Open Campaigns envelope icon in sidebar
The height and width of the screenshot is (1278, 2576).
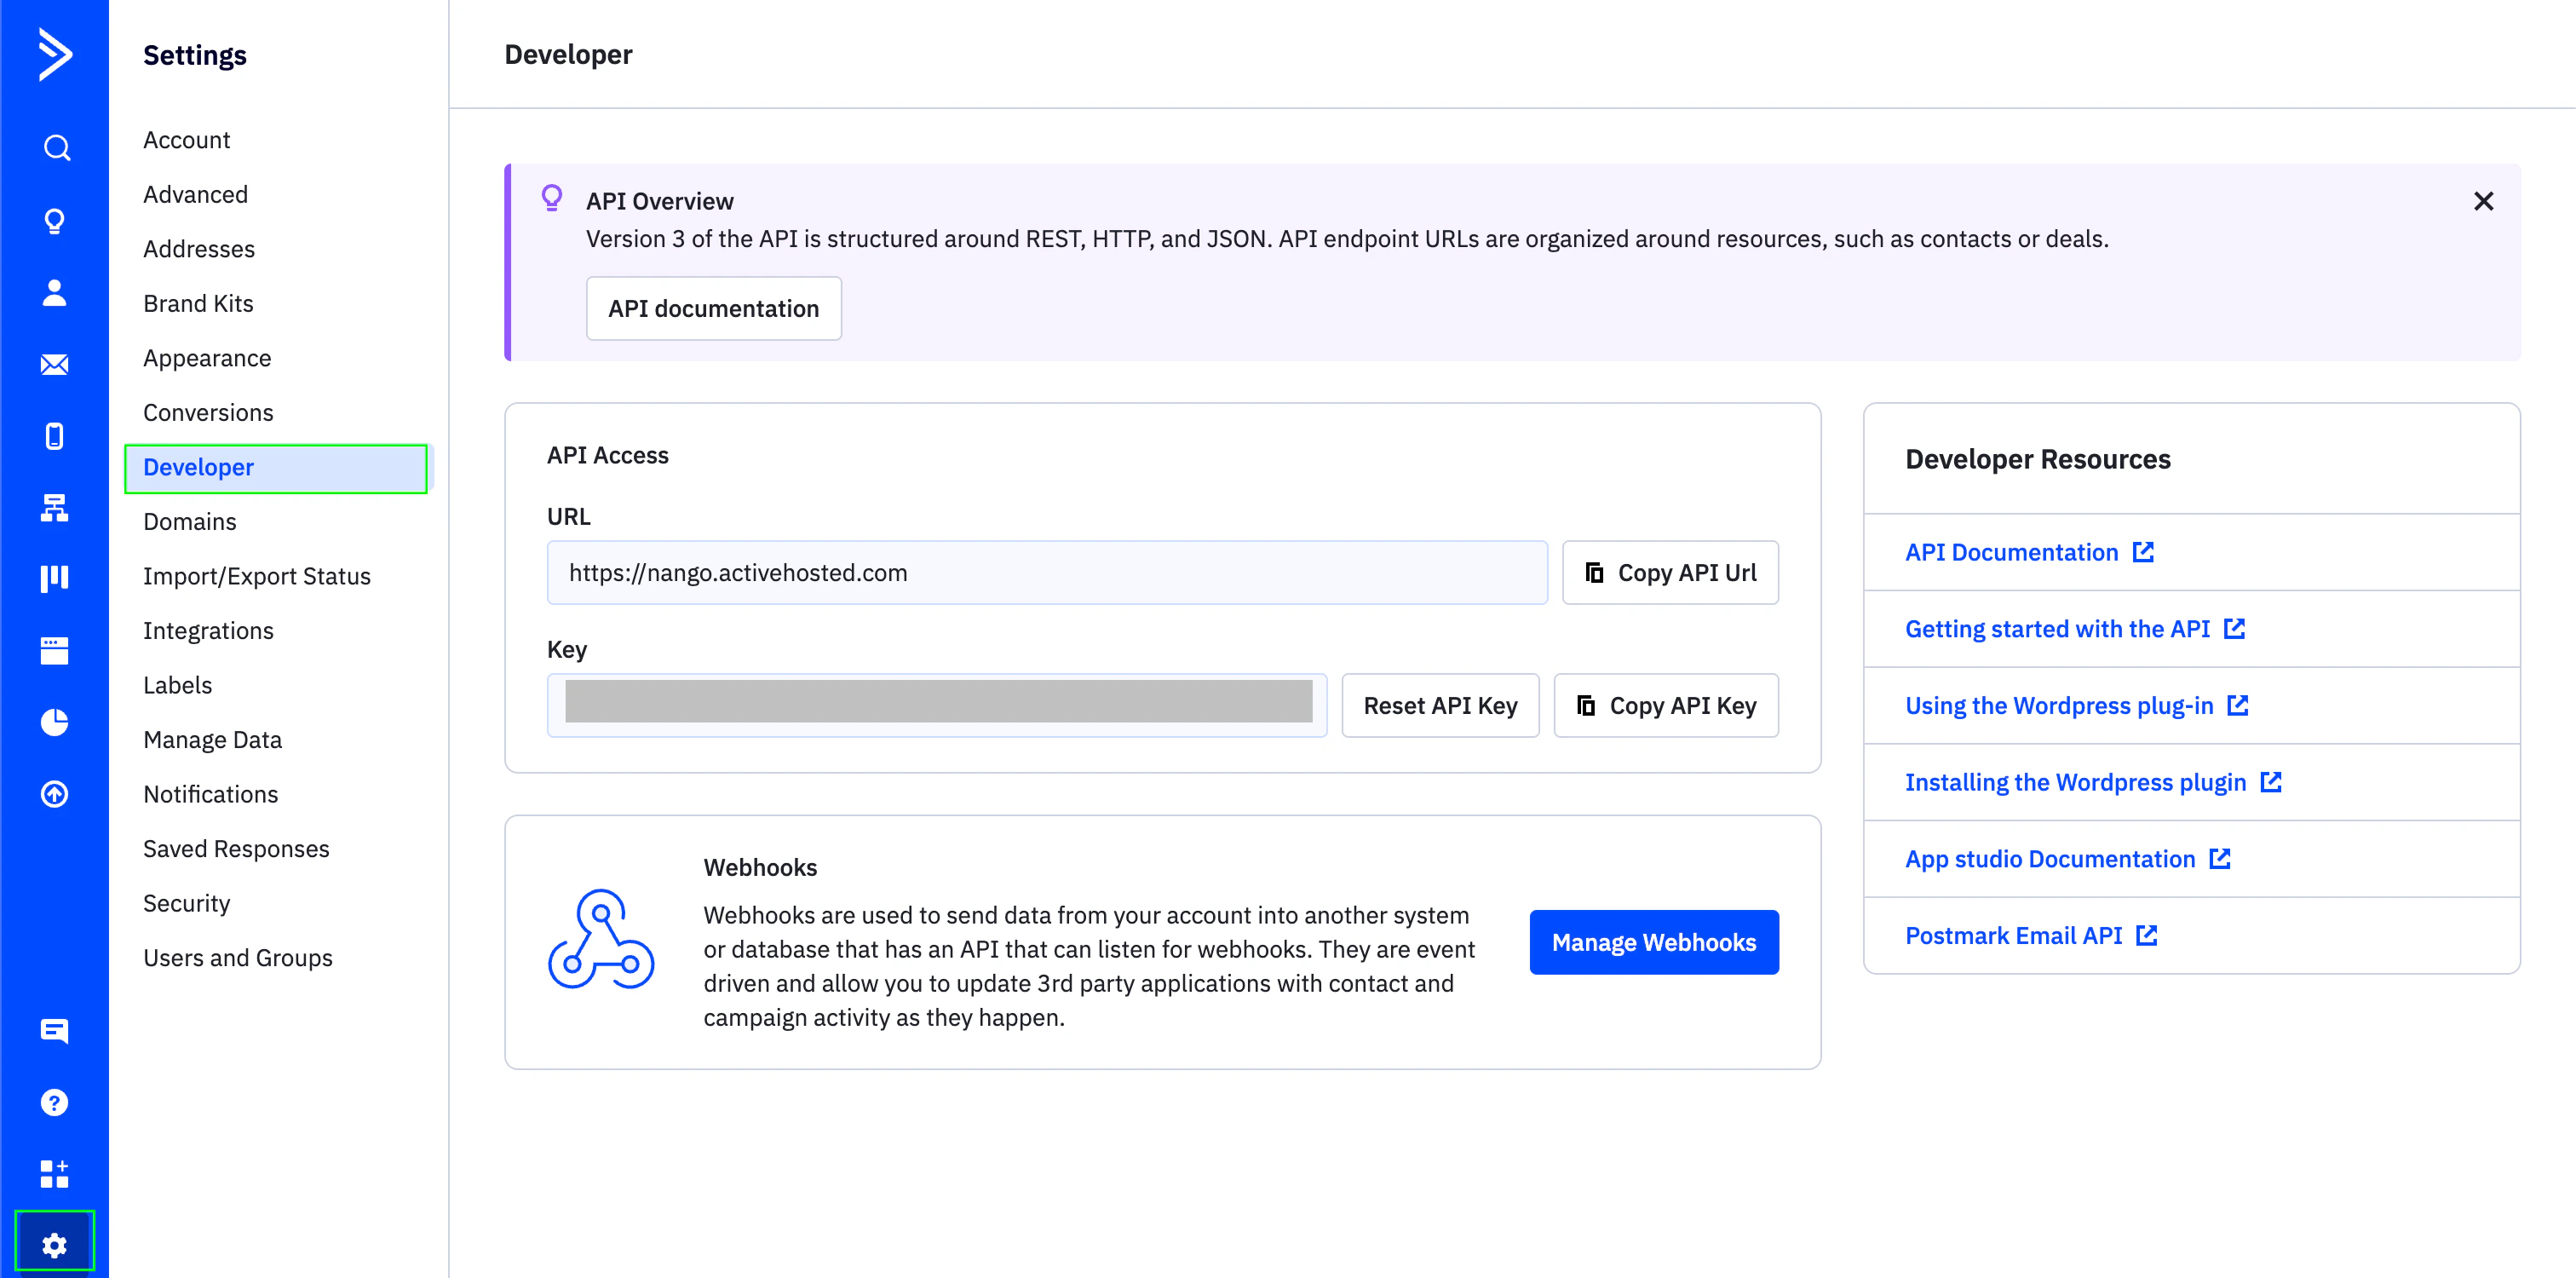click(55, 365)
